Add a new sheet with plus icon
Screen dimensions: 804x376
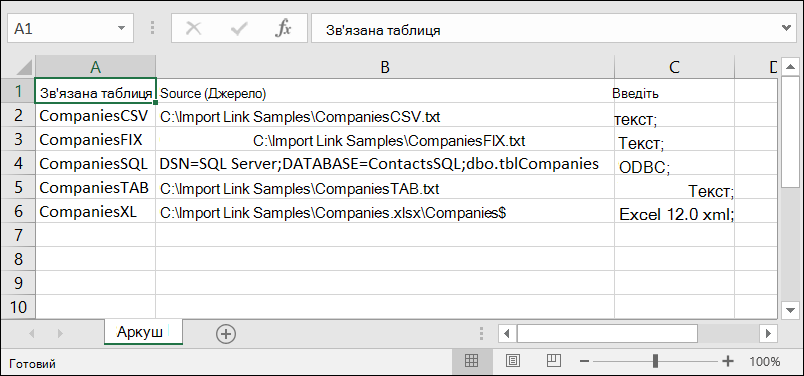coord(226,334)
